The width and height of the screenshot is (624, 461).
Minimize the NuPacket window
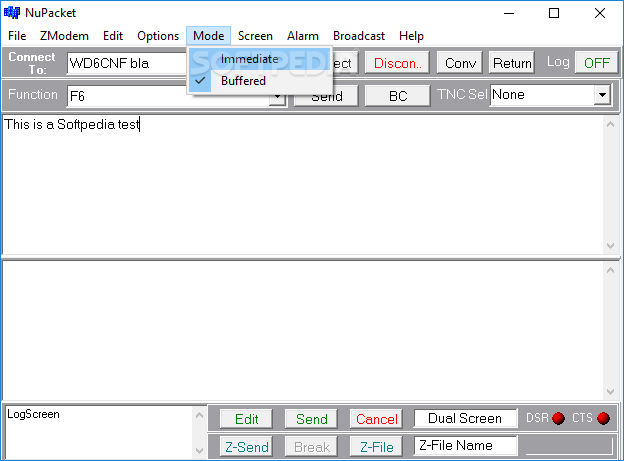[509, 13]
